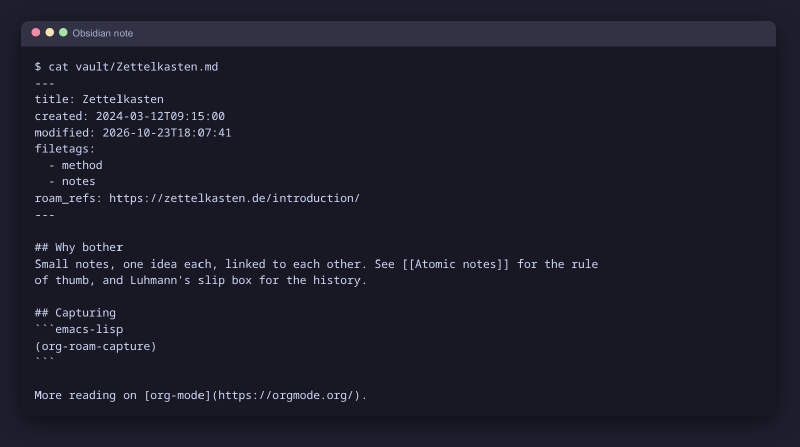The image size is (800, 447).
Task: Click the '(org-roam-capture)' code line
Action: click(x=95, y=346)
